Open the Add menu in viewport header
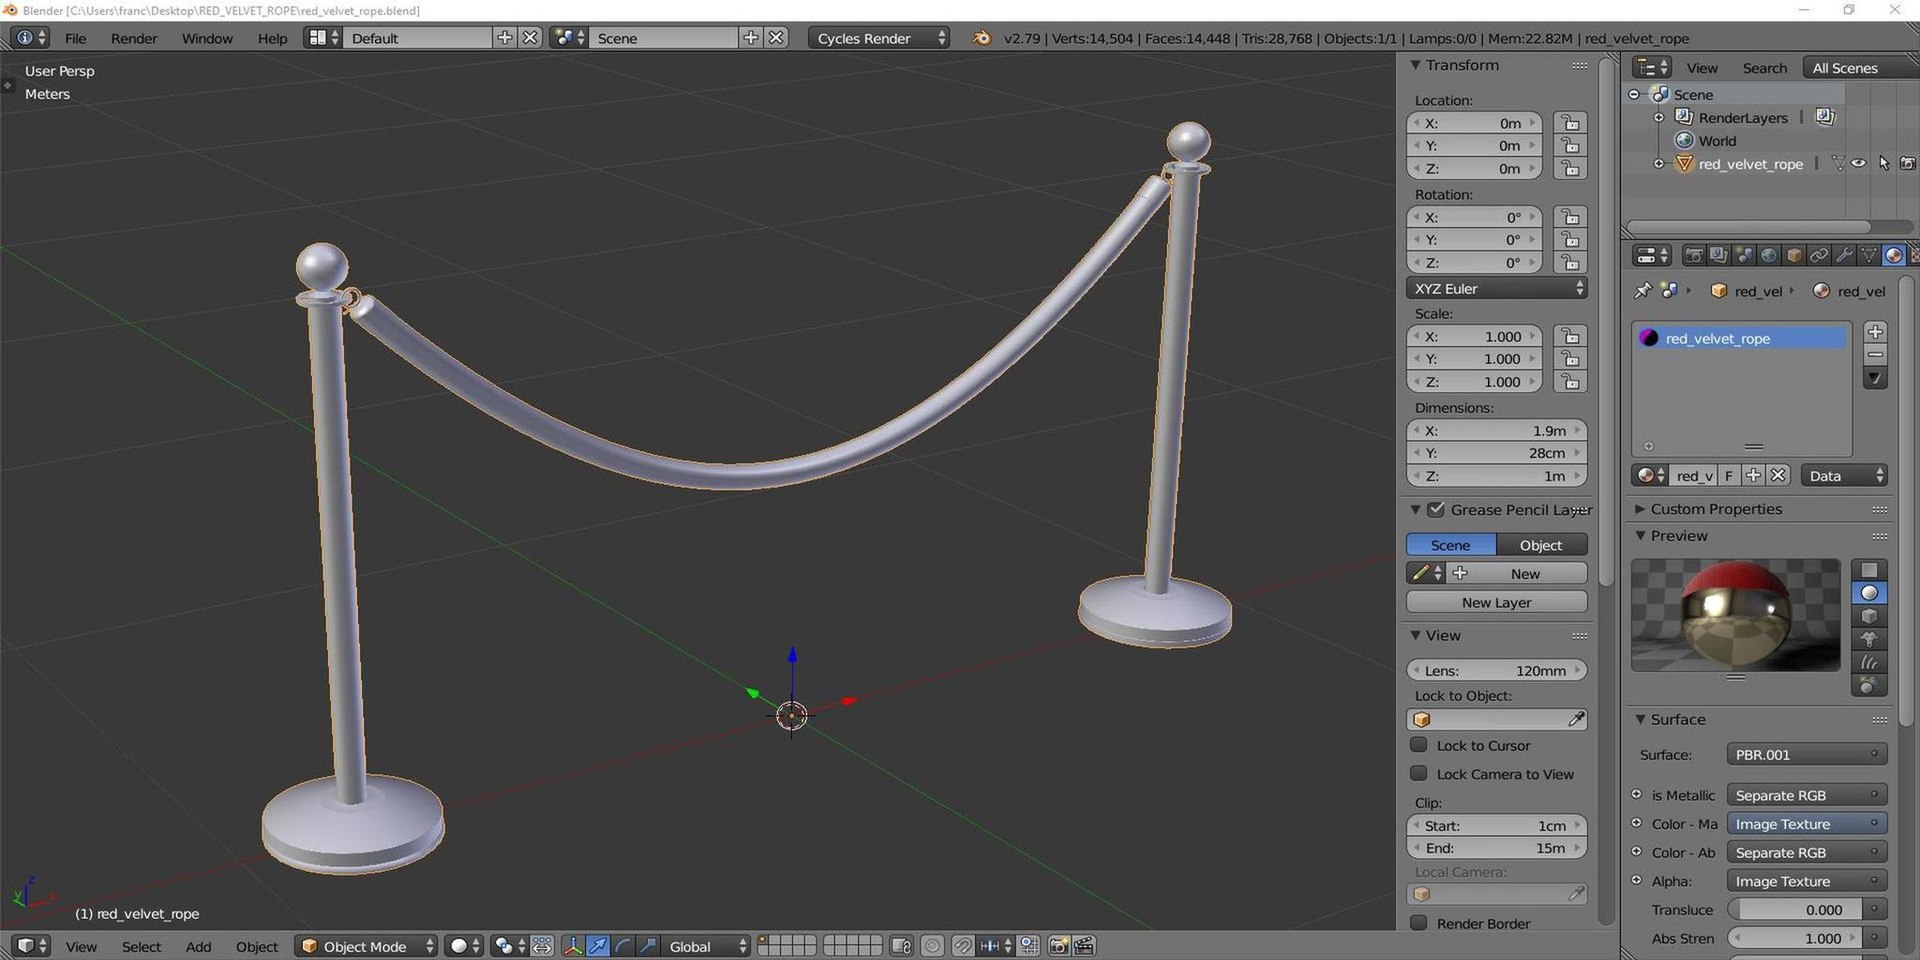Viewport: 1920px width, 960px height. click(198, 947)
